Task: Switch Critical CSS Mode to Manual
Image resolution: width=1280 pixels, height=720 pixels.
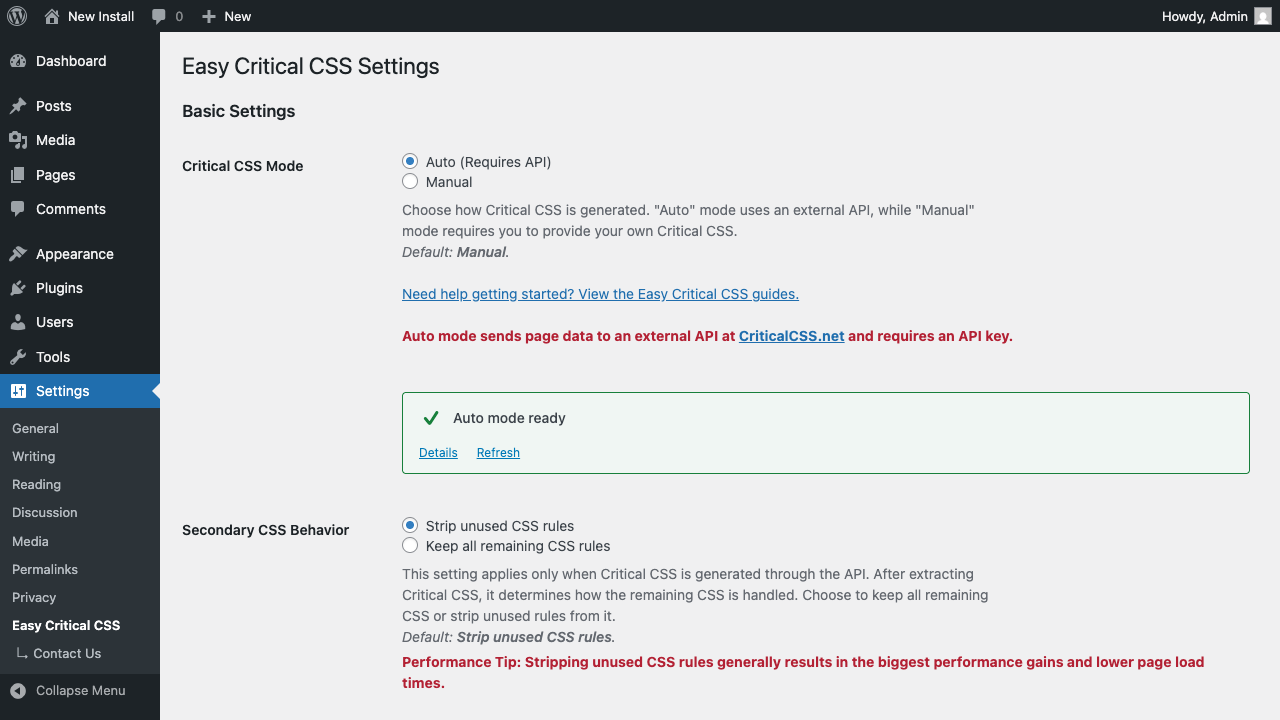Action: point(409,181)
